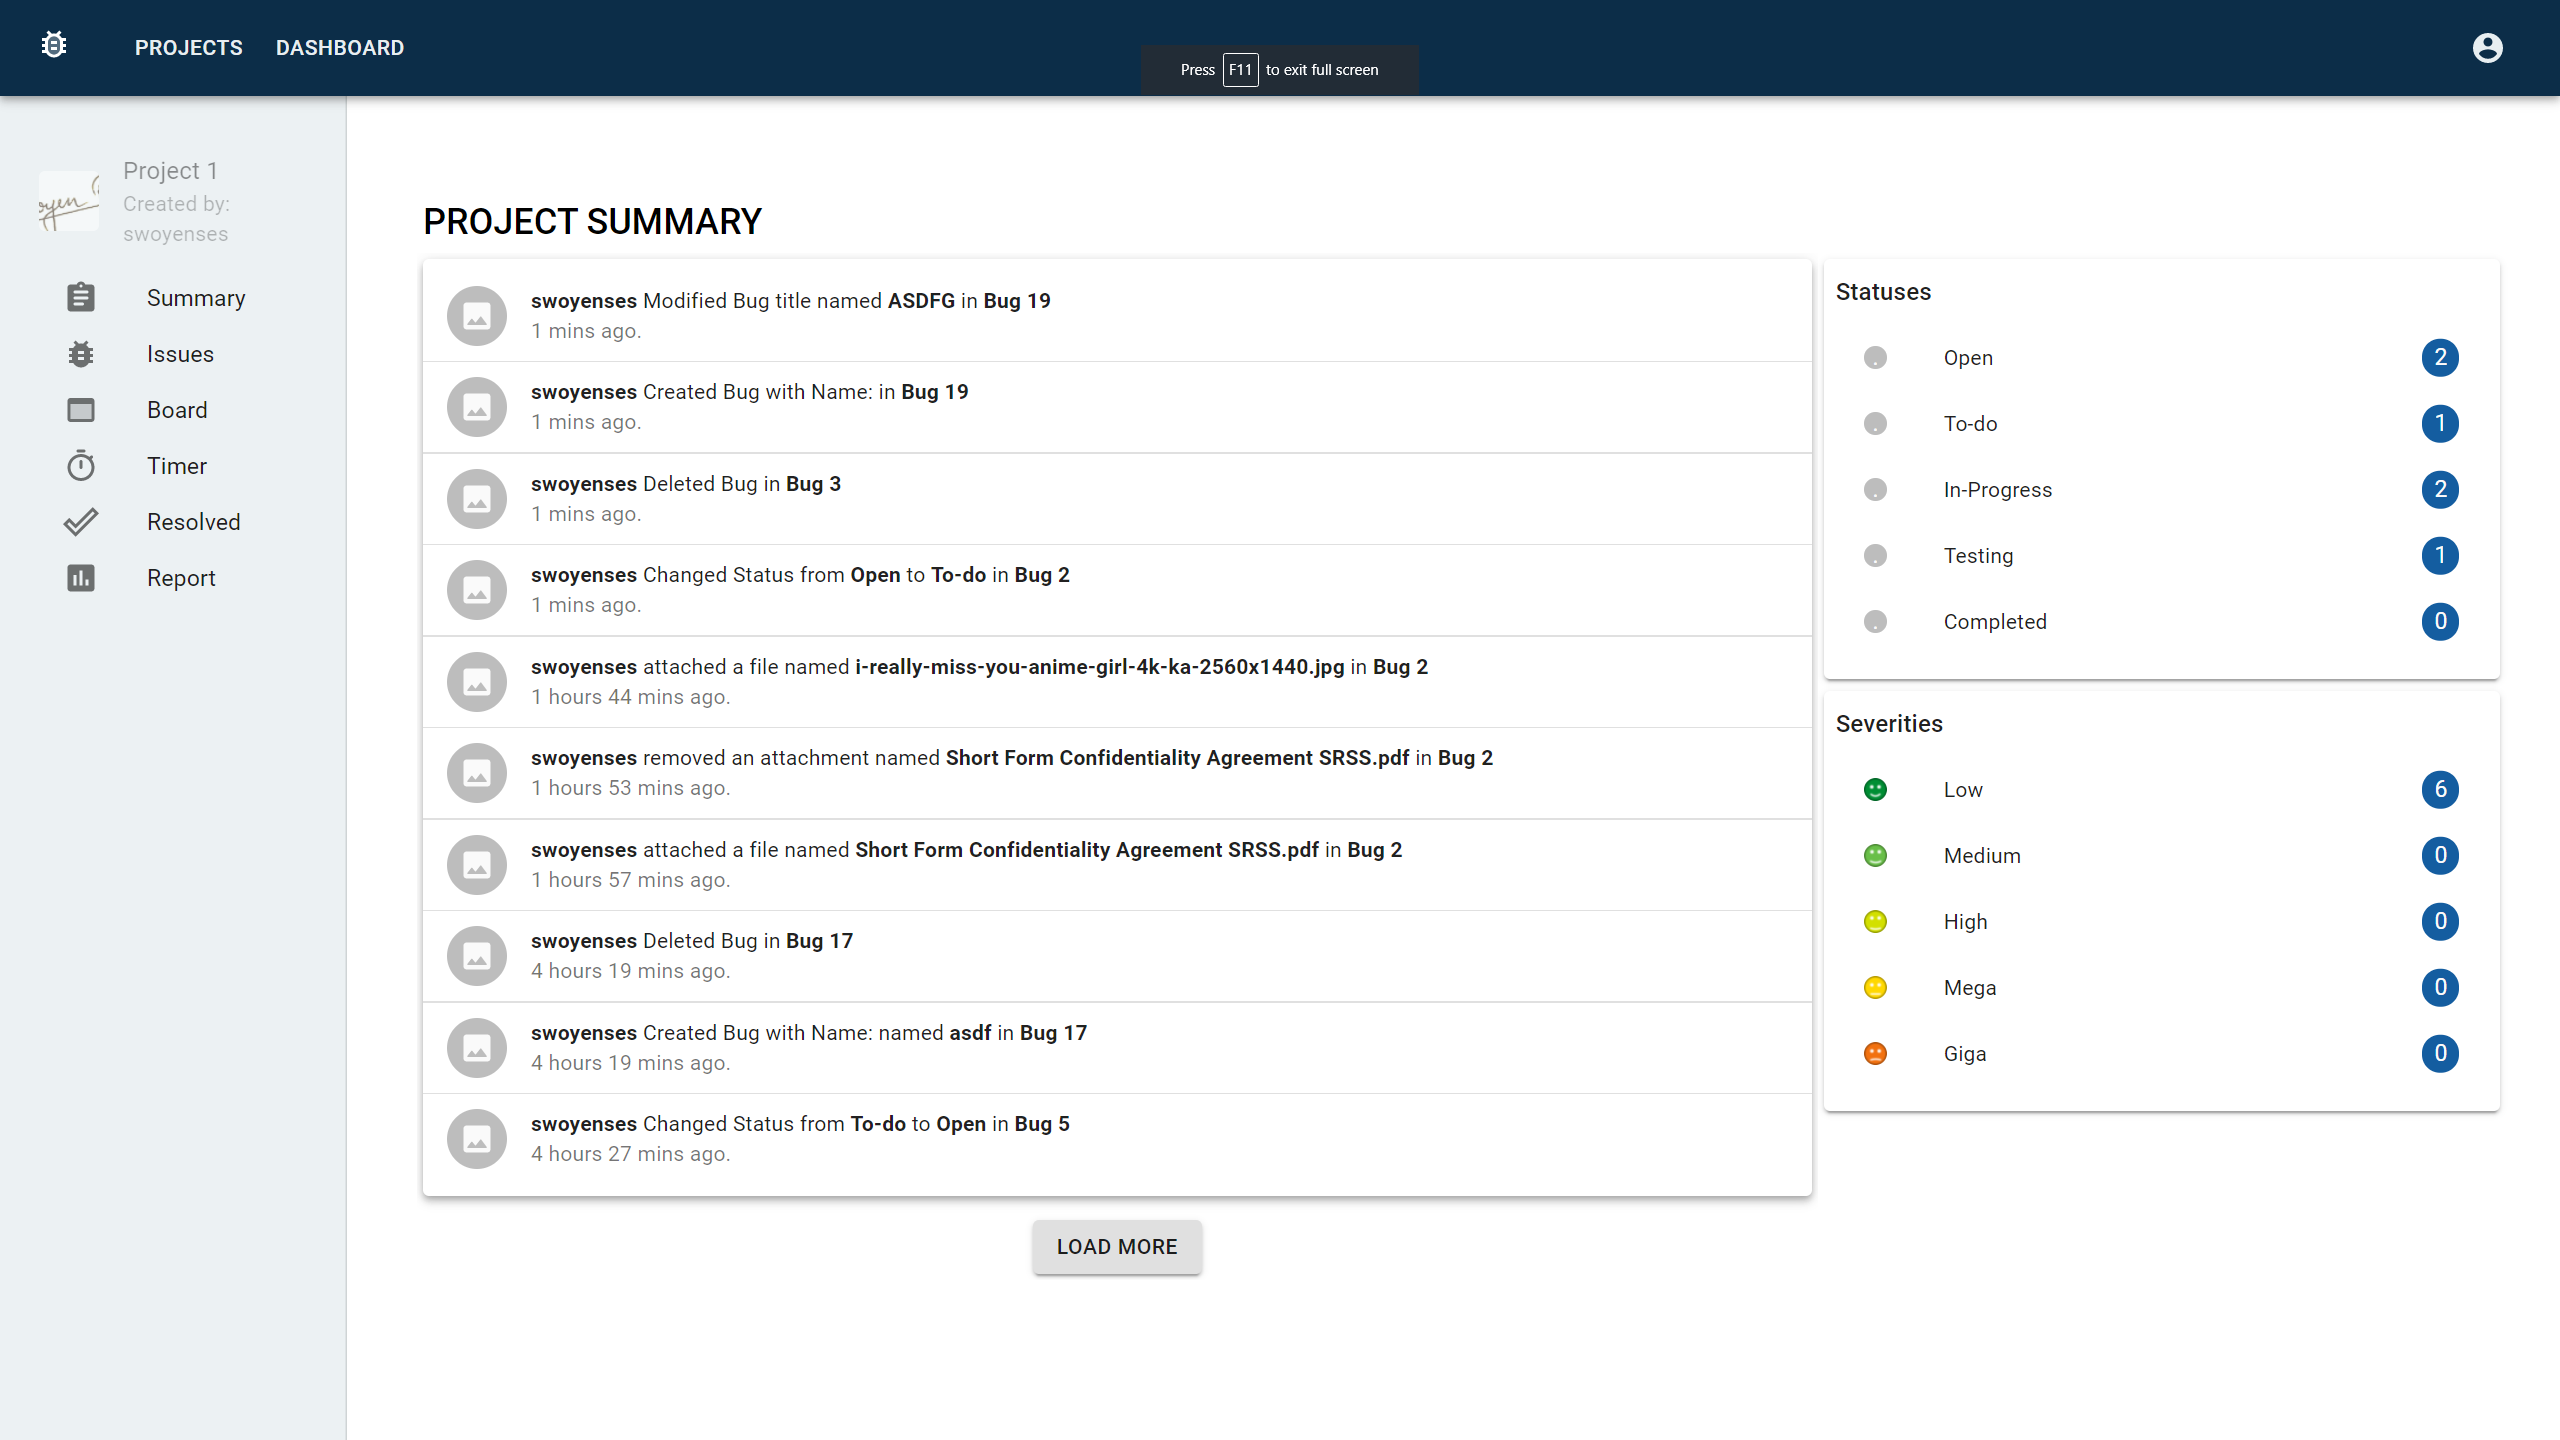Select the yellow Mega severity face

tap(1875, 987)
